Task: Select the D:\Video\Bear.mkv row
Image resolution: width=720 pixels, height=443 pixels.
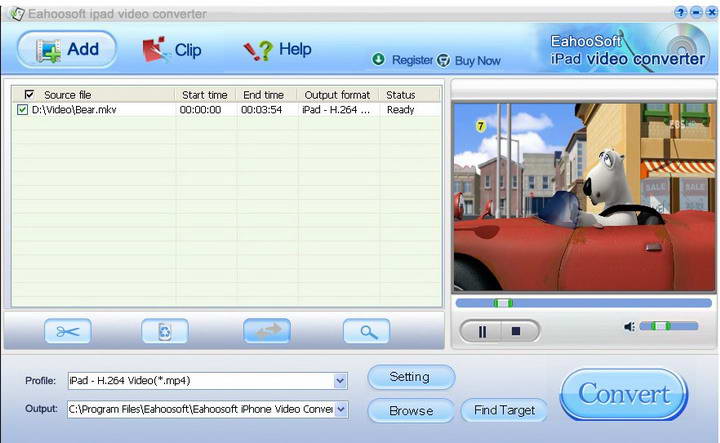Action: [226, 109]
